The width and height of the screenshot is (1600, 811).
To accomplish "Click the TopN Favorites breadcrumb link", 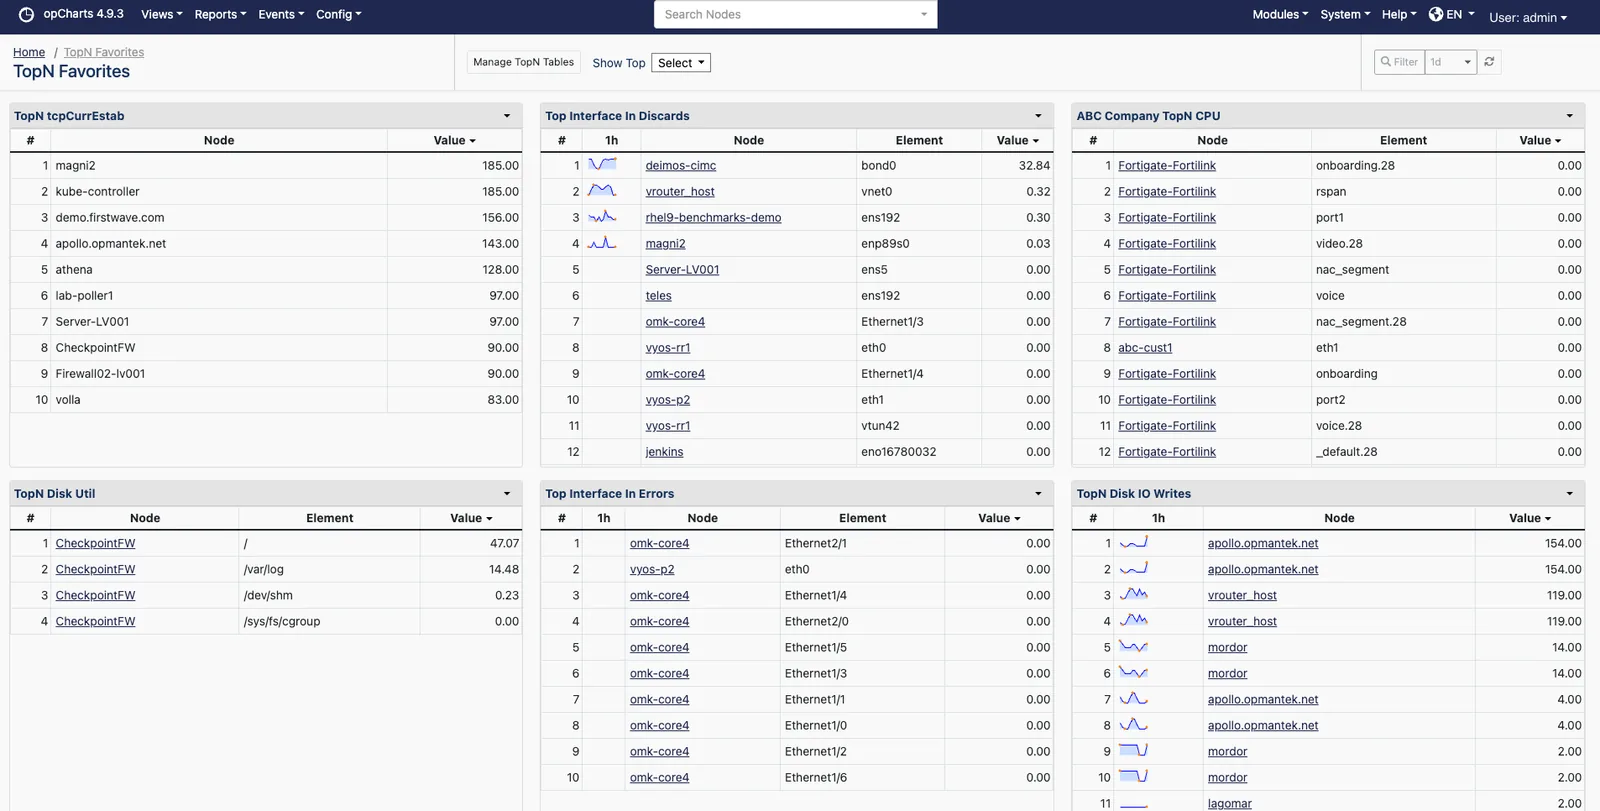I will pyautogui.click(x=104, y=52).
